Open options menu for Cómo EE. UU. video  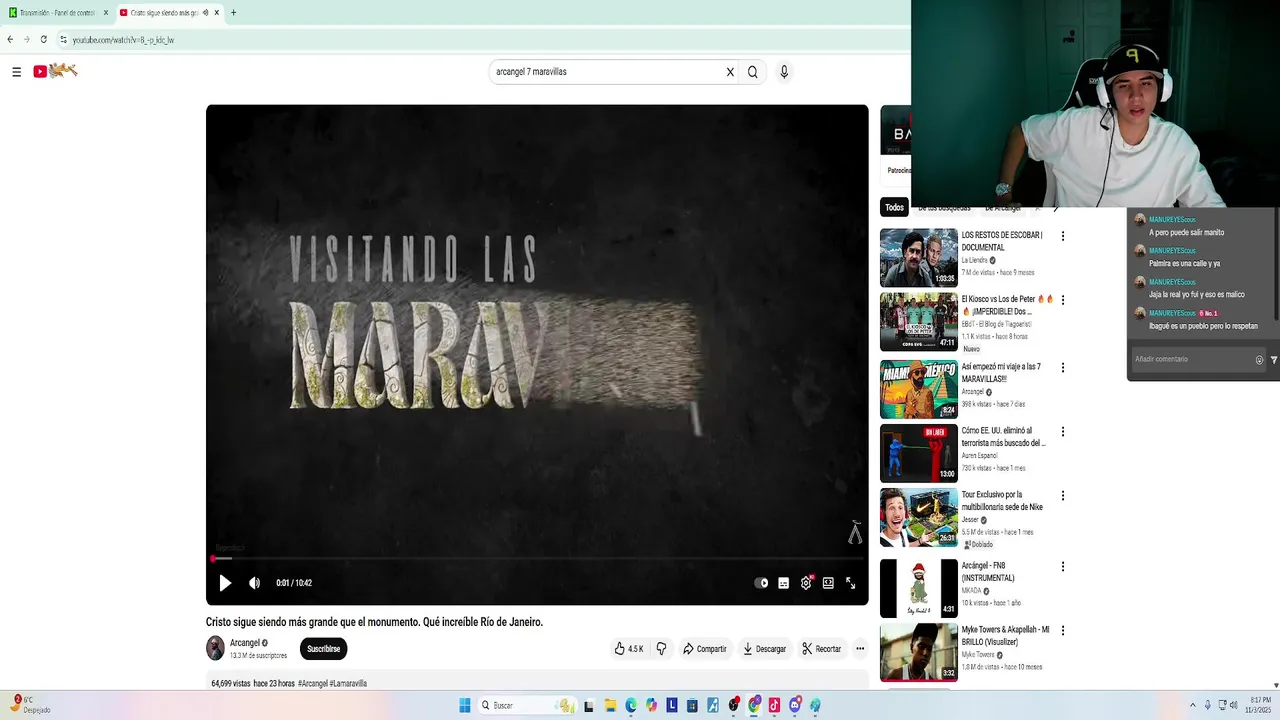(x=1063, y=432)
